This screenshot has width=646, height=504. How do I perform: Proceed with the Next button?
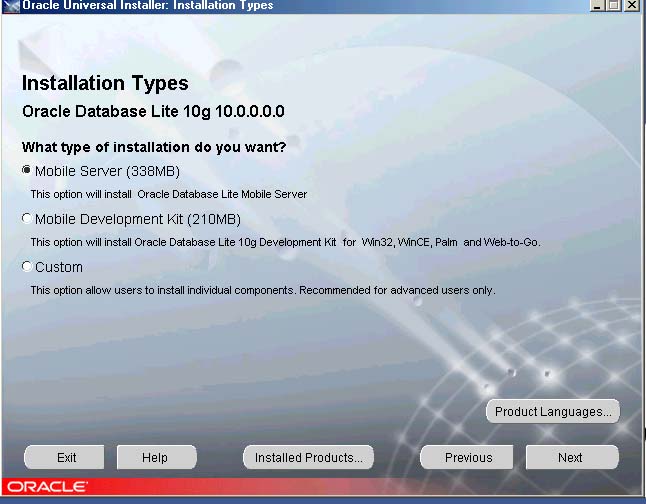coord(570,458)
